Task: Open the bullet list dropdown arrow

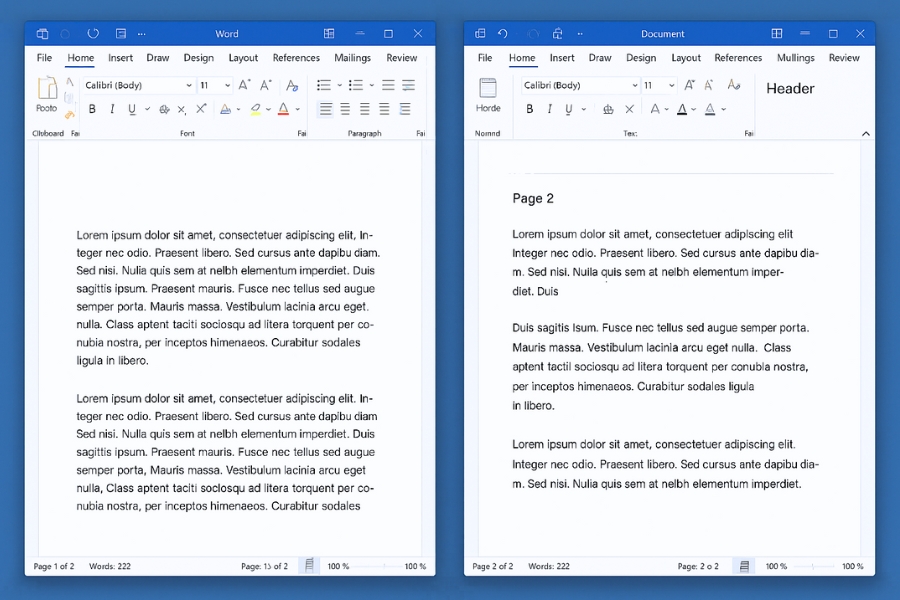Action: 341,85
